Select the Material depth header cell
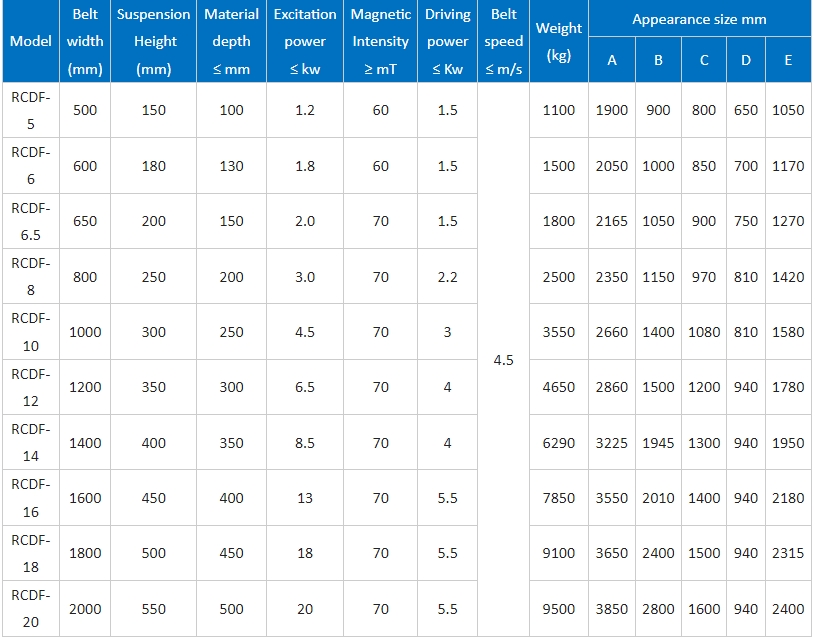 (x=231, y=41)
